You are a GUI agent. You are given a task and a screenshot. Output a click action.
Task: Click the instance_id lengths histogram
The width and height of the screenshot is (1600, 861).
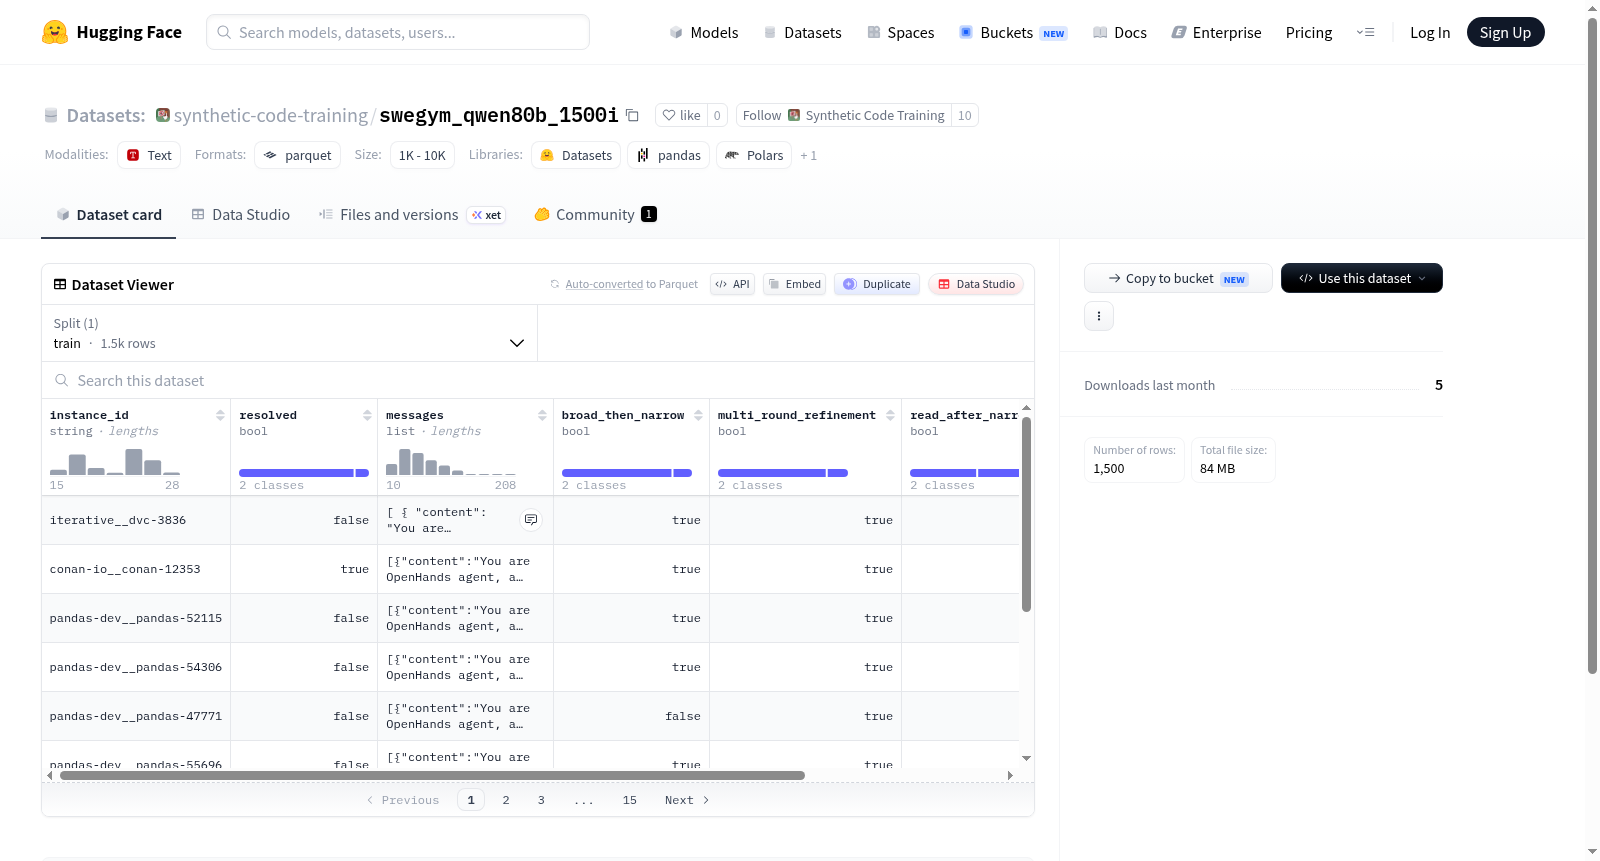(115, 461)
